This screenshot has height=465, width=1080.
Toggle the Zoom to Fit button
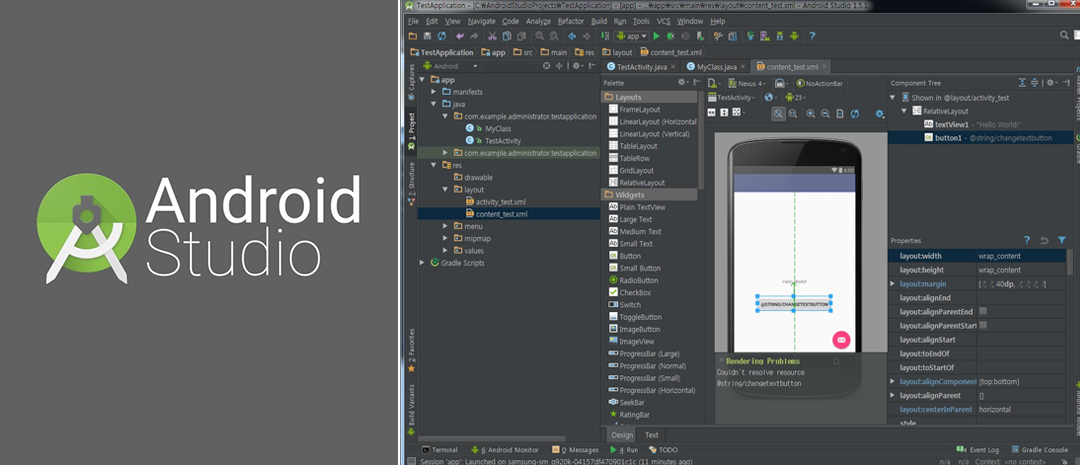pos(778,114)
